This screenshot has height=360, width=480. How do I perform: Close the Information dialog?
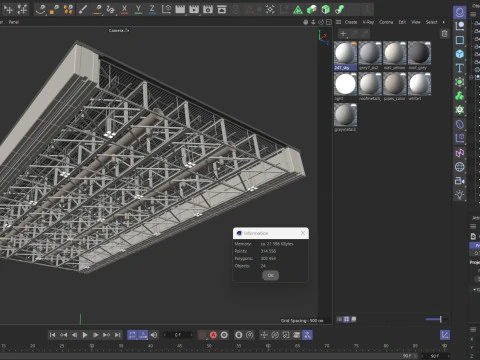[x=303, y=233]
